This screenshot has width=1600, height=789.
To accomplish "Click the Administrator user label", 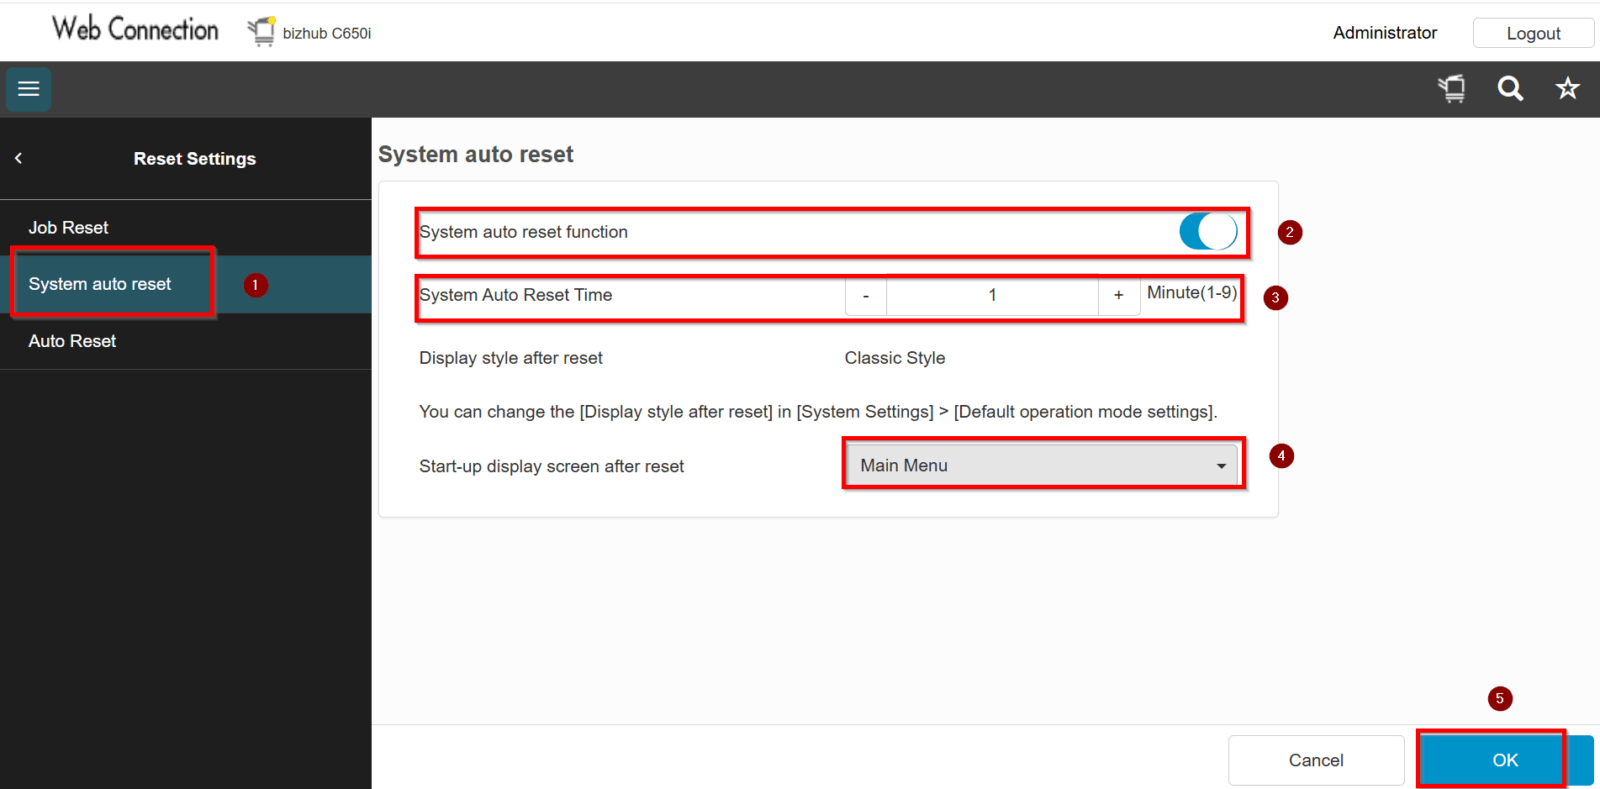I will pos(1384,33).
